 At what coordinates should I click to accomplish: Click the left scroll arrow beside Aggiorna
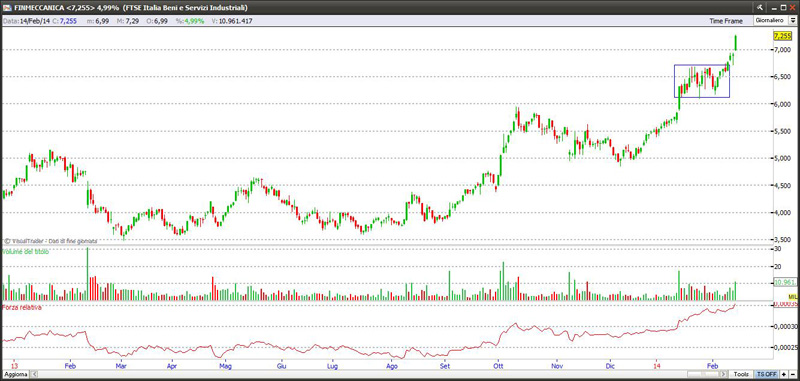pyautogui.click(x=35, y=374)
